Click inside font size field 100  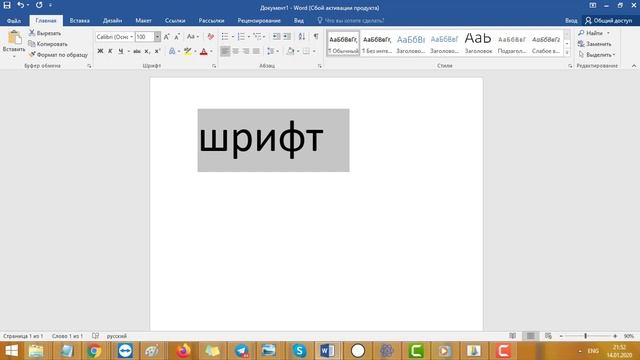coord(144,37)
